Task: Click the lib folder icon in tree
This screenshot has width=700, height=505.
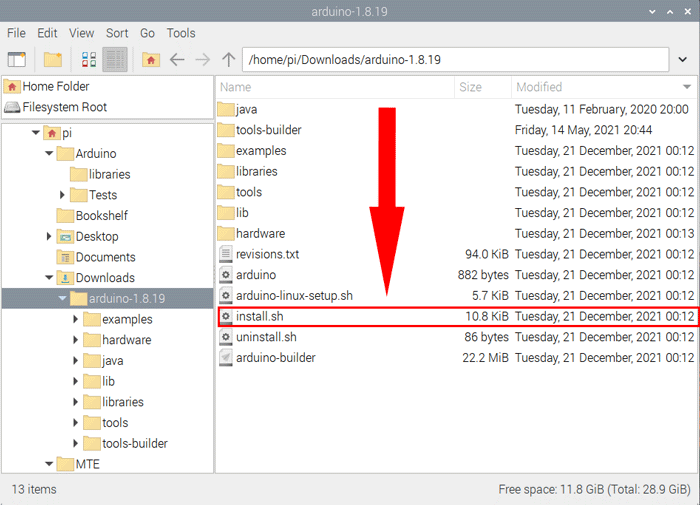Action: point(92,381)
